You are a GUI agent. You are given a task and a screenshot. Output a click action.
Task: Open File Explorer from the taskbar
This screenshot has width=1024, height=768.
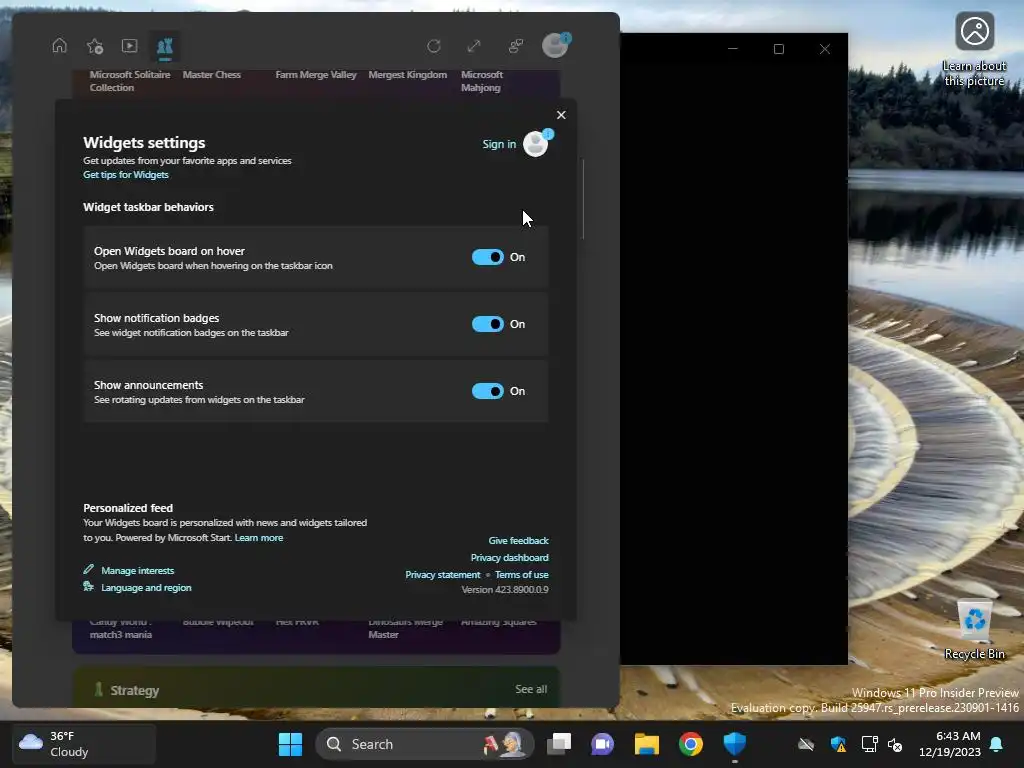pos(647,744)
